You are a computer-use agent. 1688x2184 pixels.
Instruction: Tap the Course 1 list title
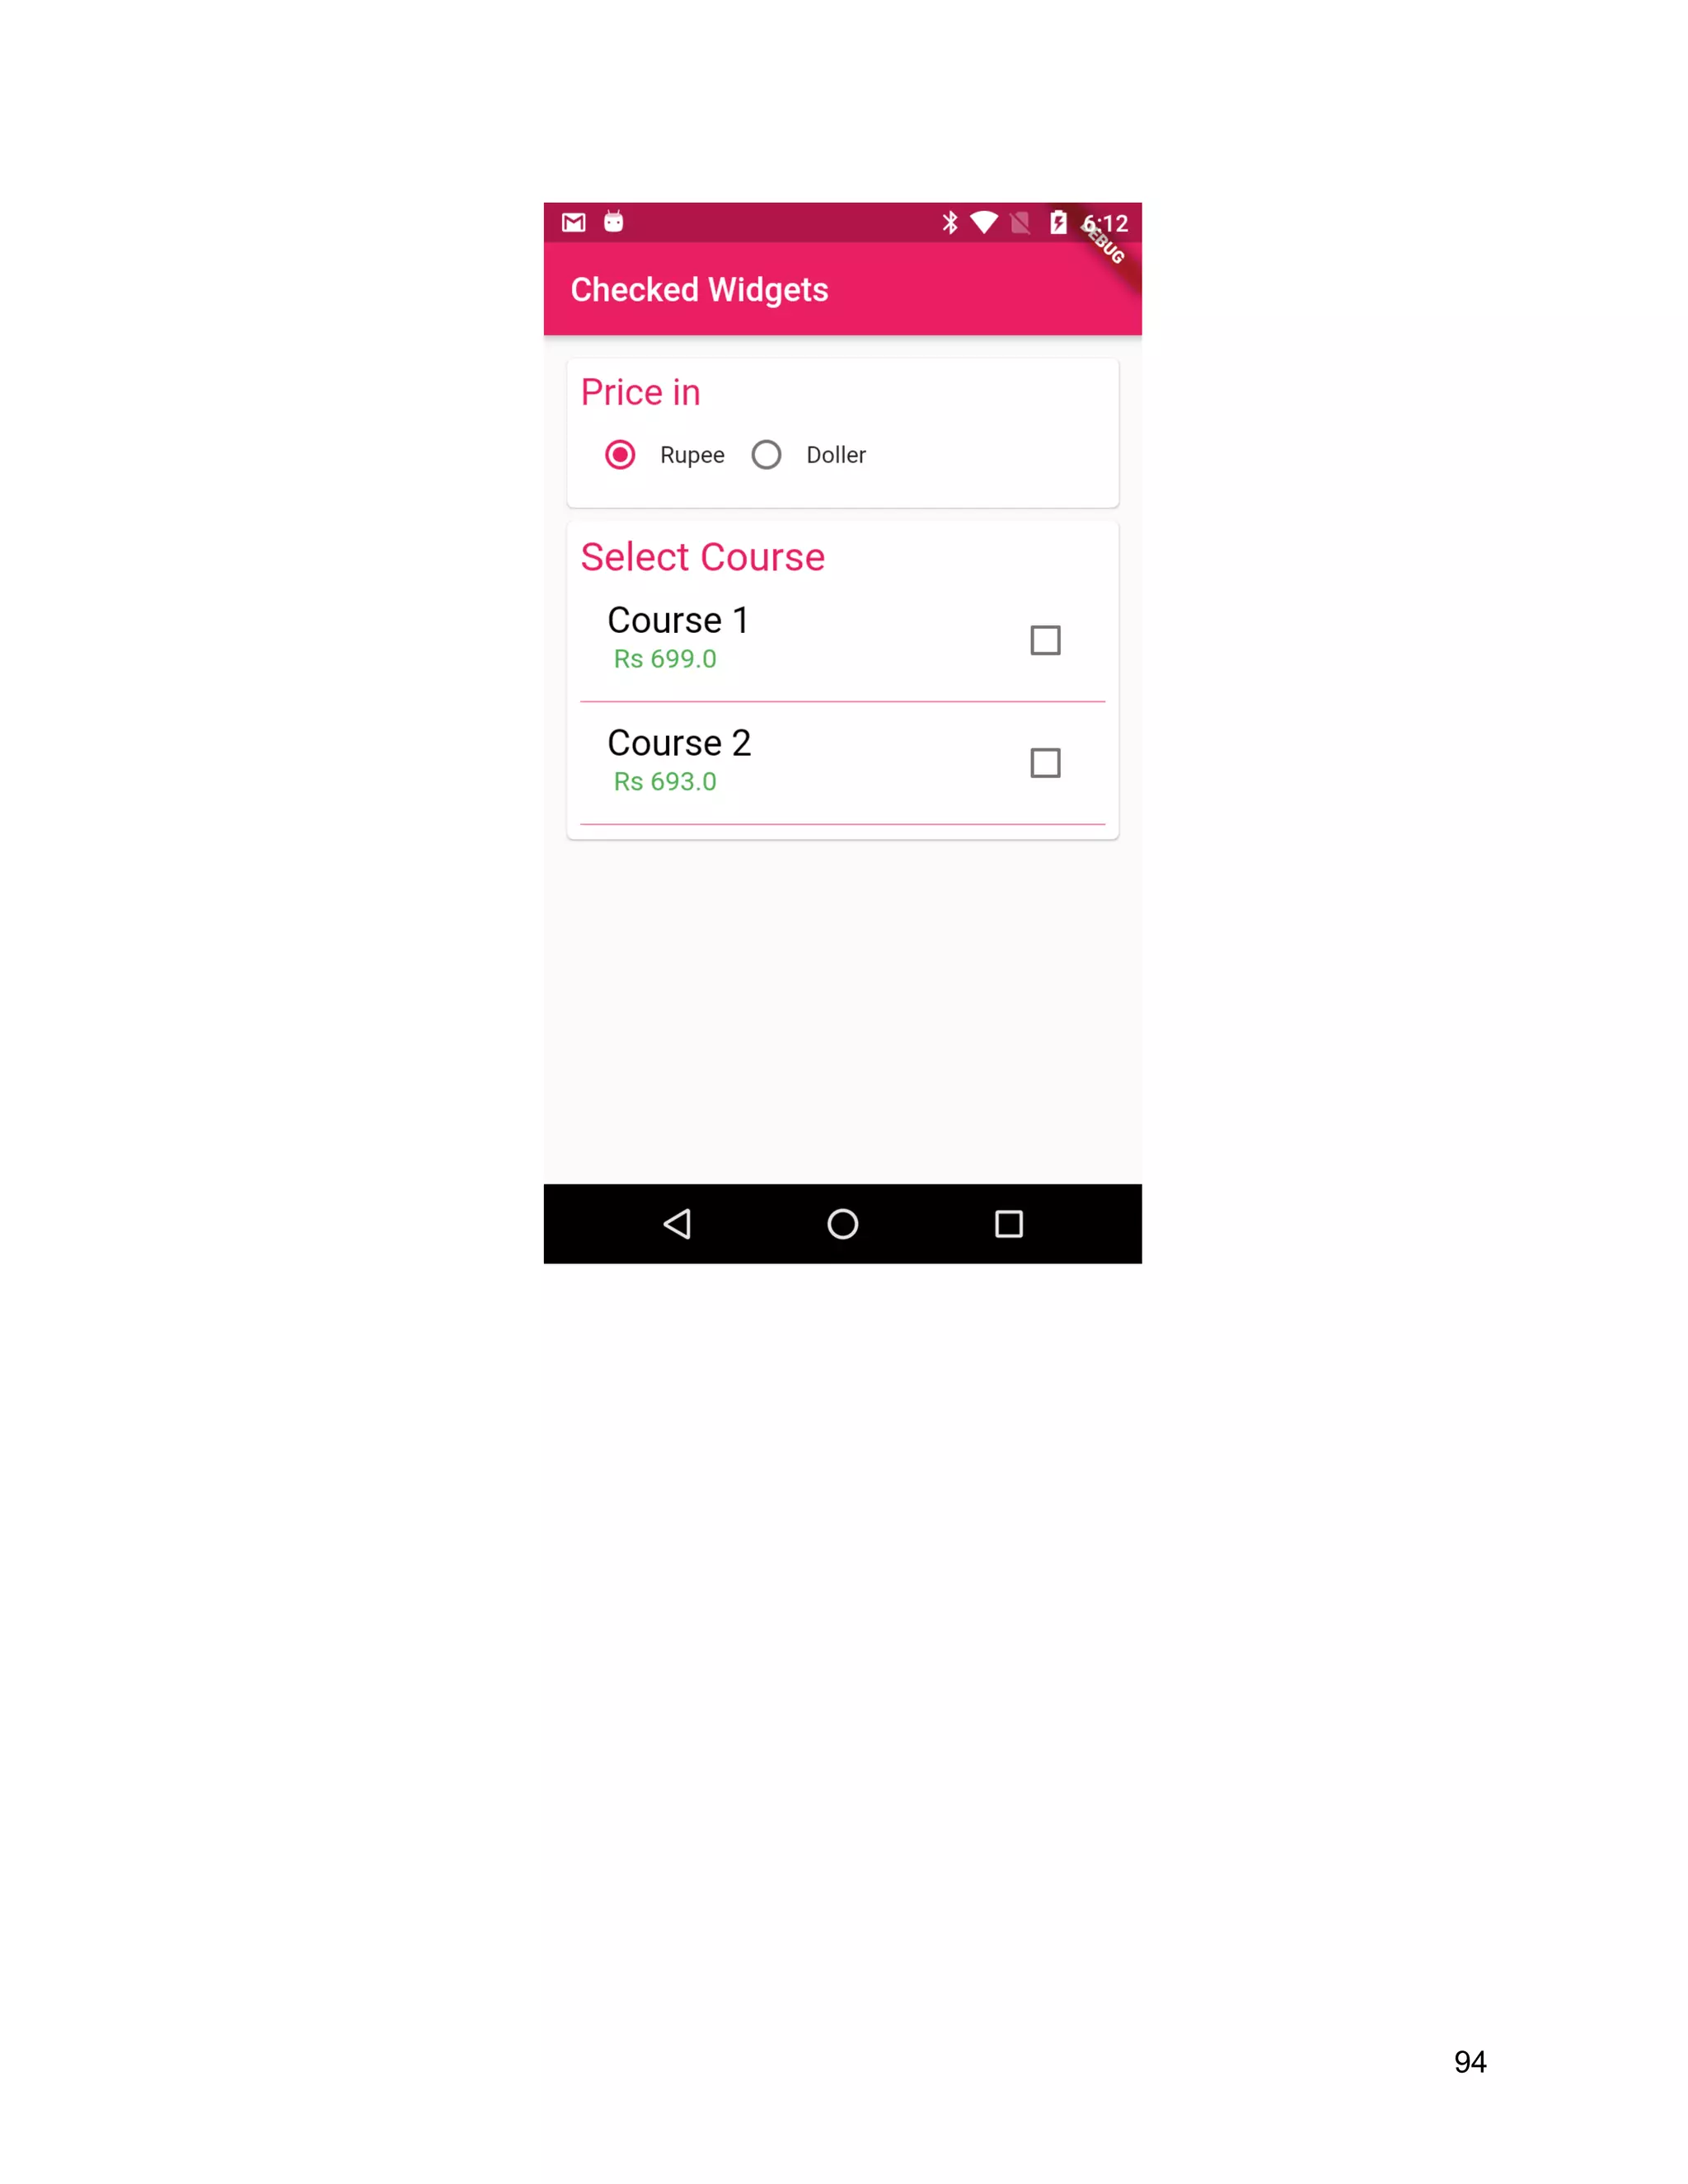point(678,620)
